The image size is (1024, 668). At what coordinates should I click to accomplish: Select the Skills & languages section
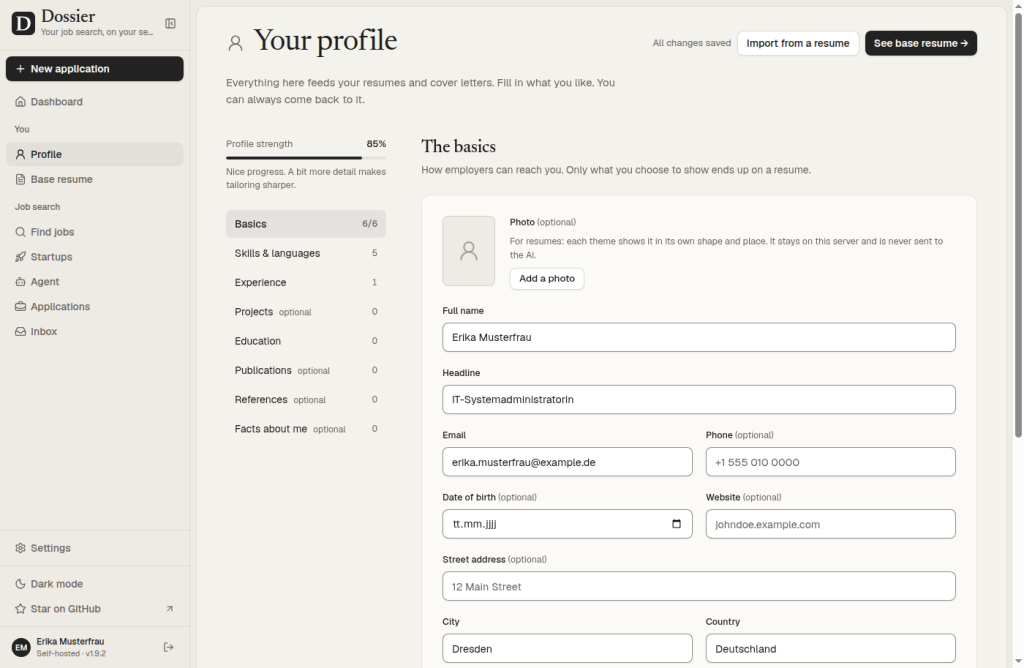pos(306,253)
